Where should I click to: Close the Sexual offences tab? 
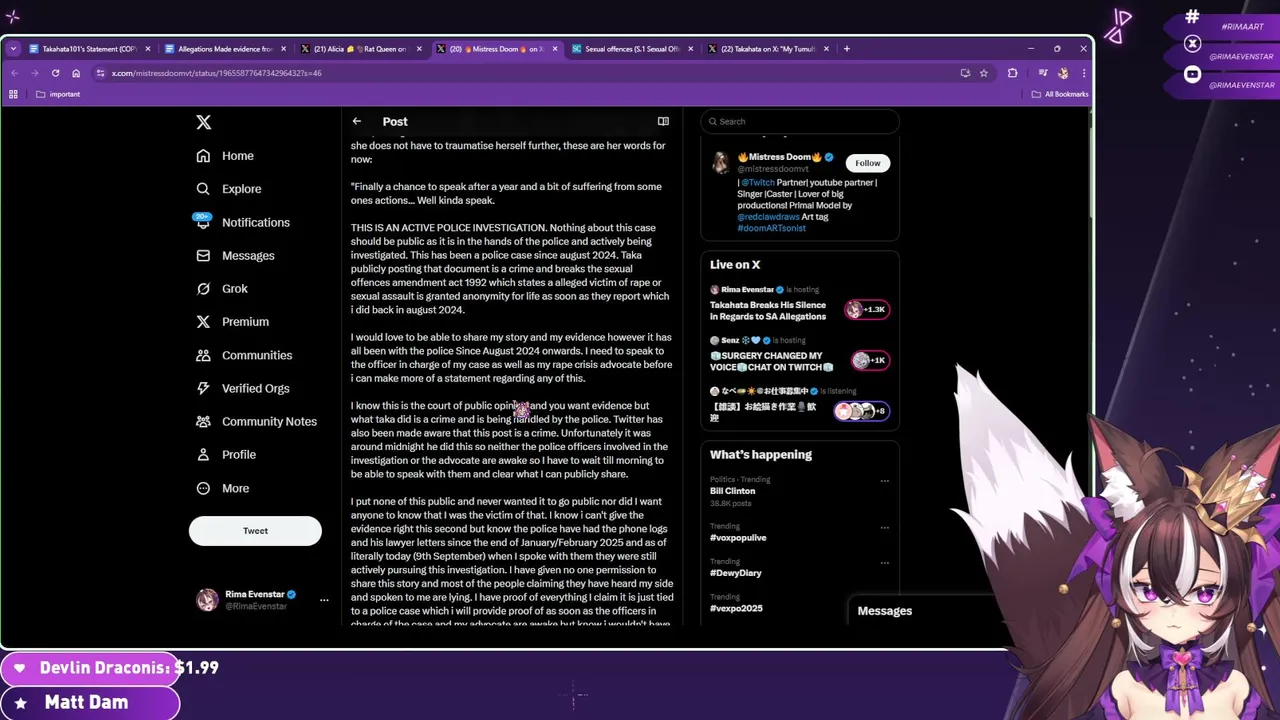[x=691, y=49]
